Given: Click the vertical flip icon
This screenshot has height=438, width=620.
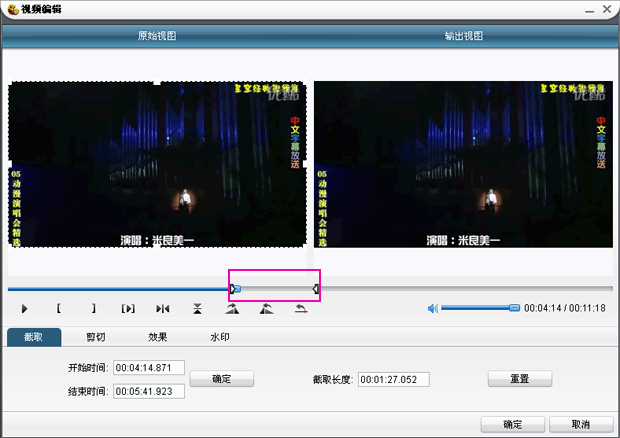Looking at the screenshot, I should coord(197,309).
